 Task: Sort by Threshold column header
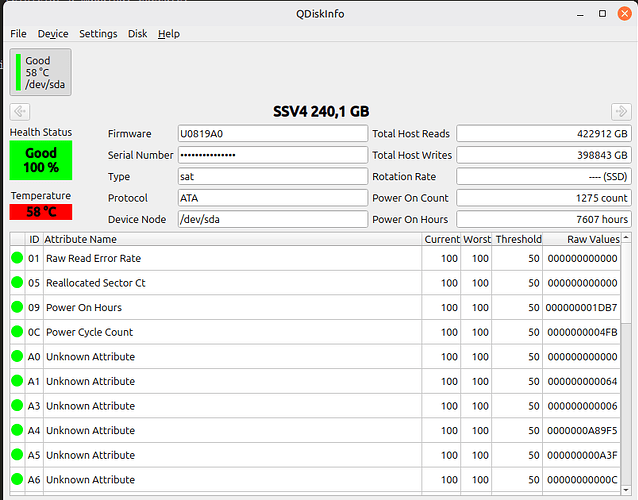tap(518, 239)
